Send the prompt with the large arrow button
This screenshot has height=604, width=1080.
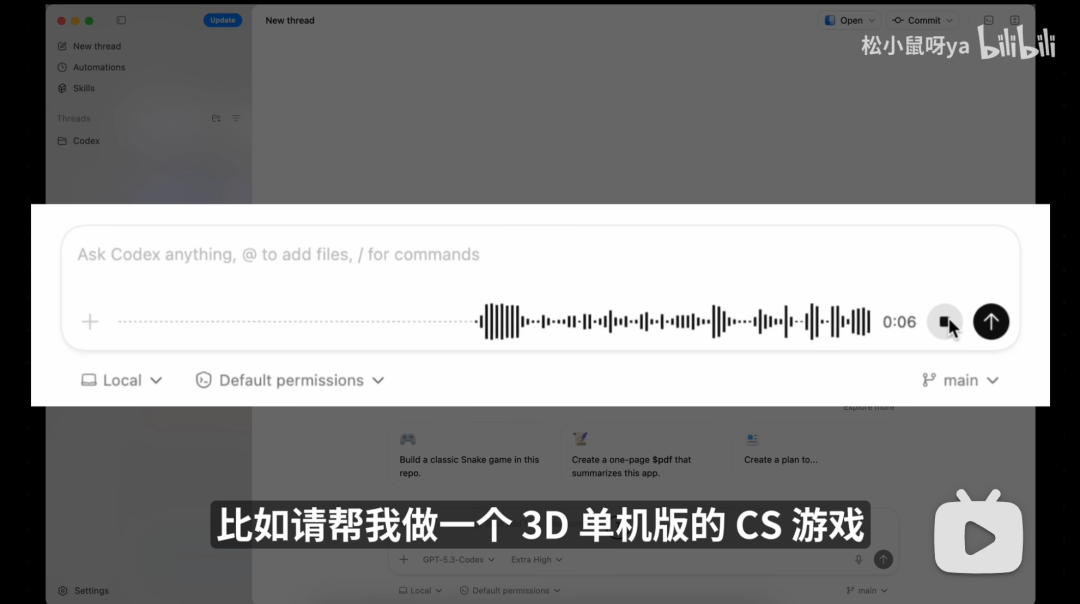pos(990,322)
